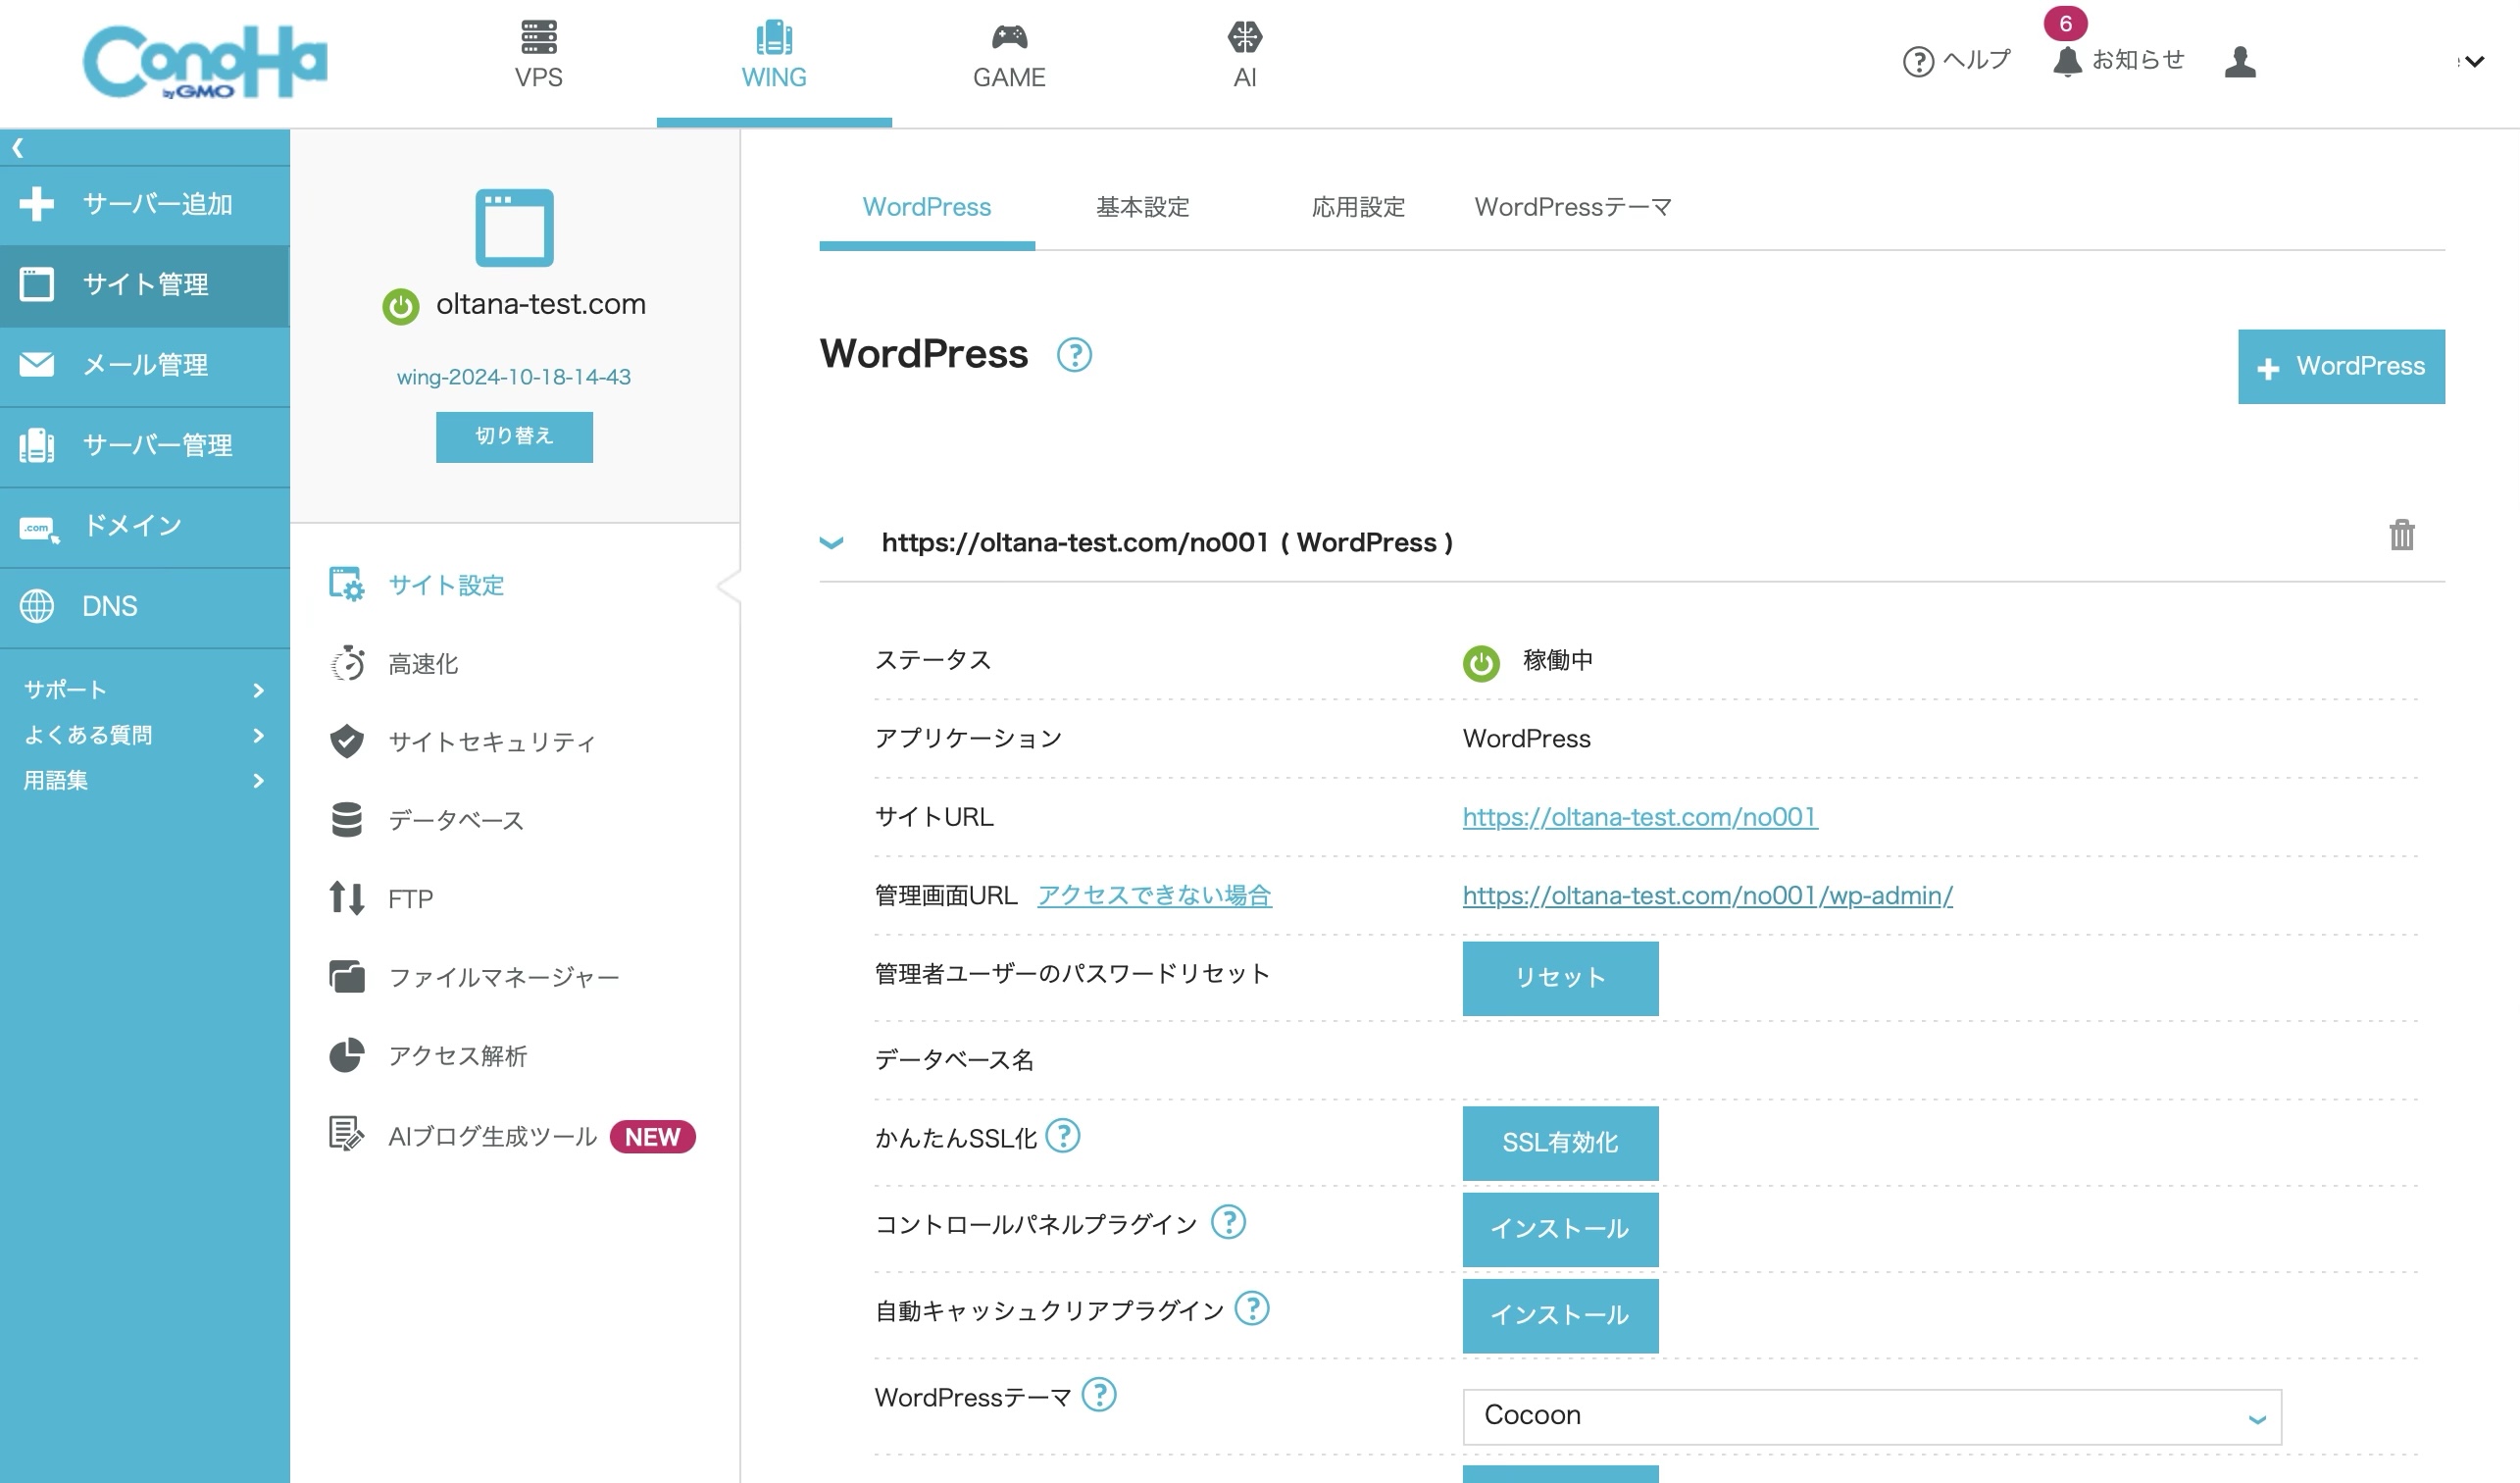Switch to the WordPress tab
The height and width of the screenshot is (1483, 2520).
coord(927,207)
